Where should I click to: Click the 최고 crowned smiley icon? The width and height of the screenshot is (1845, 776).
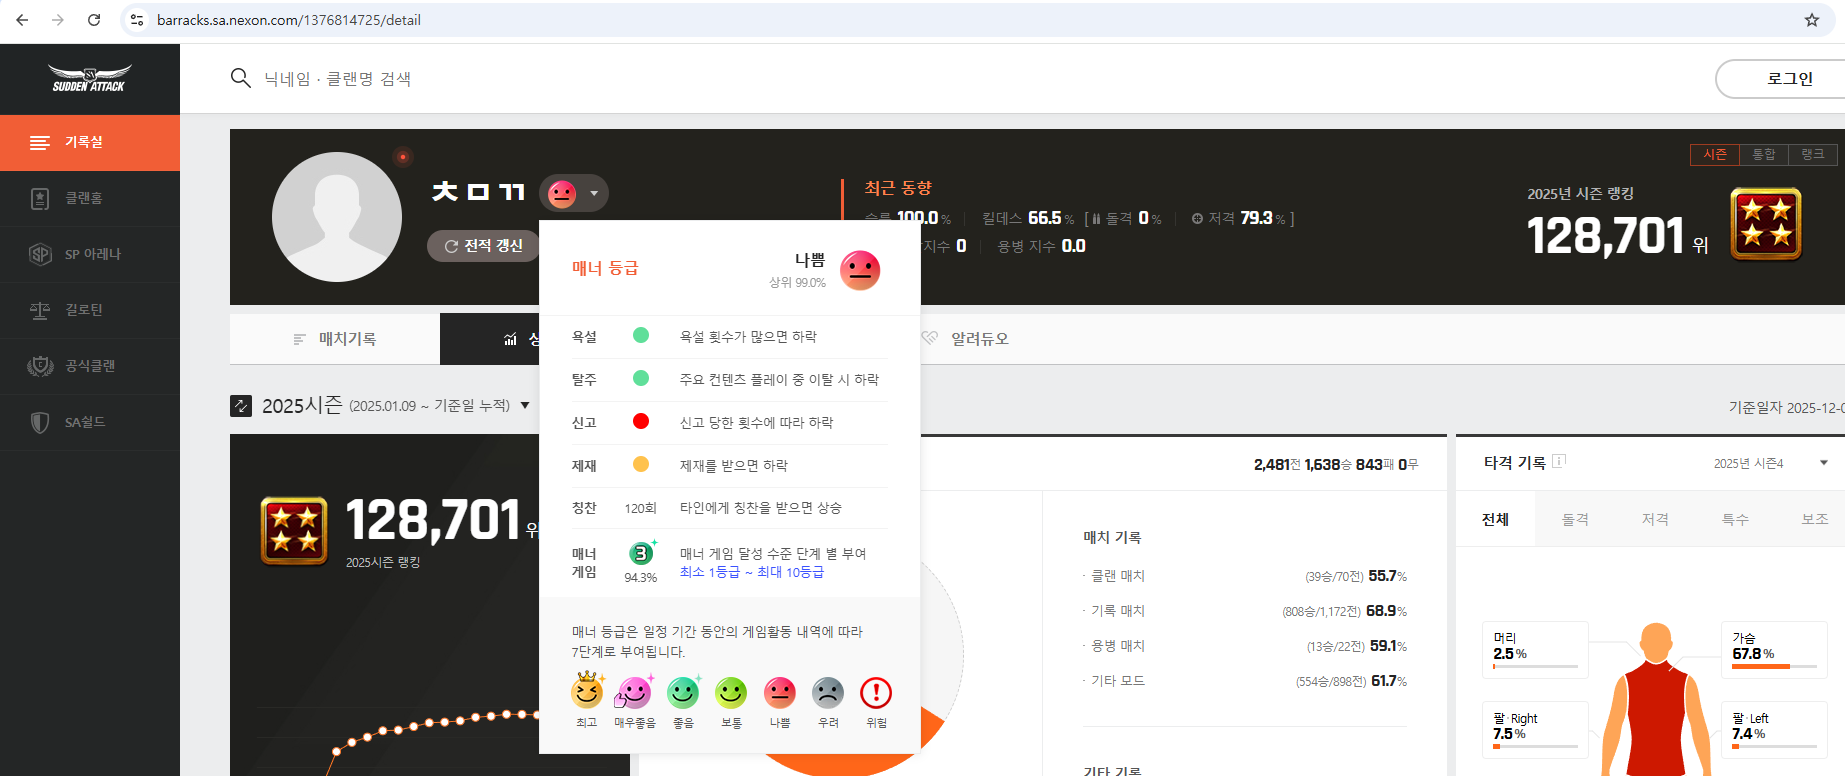coord(587,691)
